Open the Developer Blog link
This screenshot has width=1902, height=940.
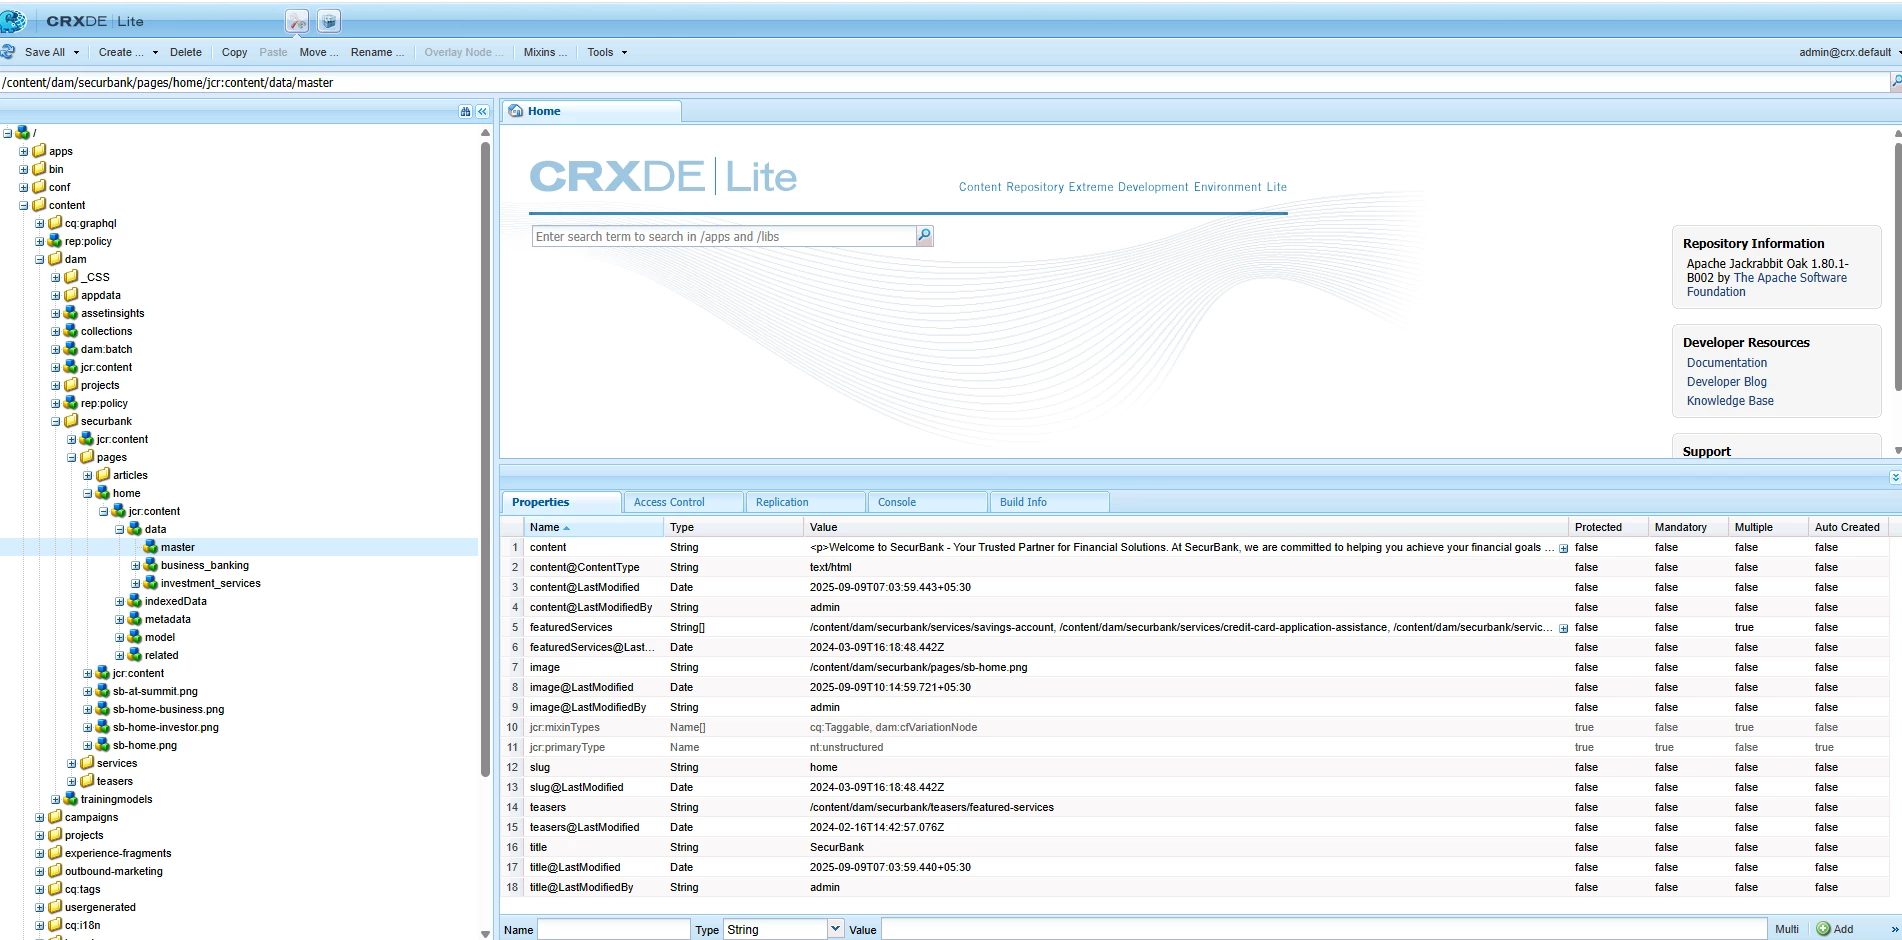coord(1726,382)
